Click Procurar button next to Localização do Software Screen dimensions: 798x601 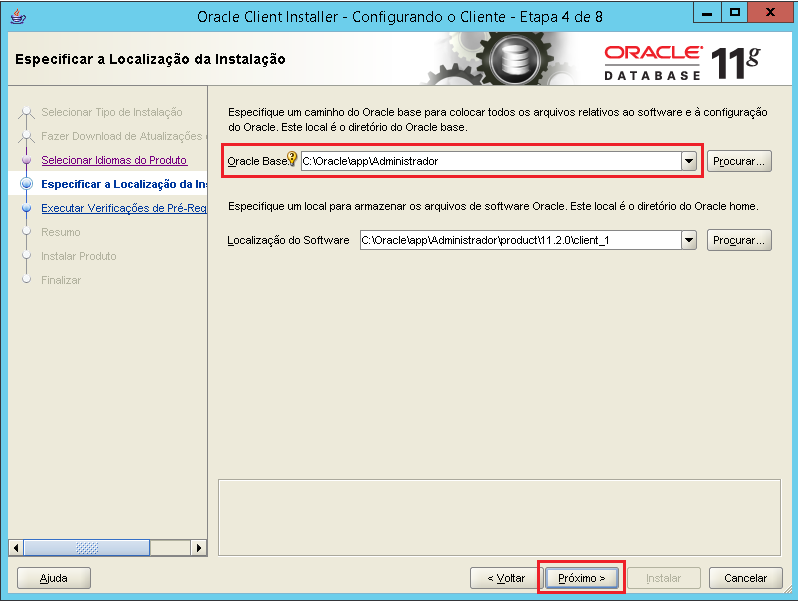coord(739,240)
